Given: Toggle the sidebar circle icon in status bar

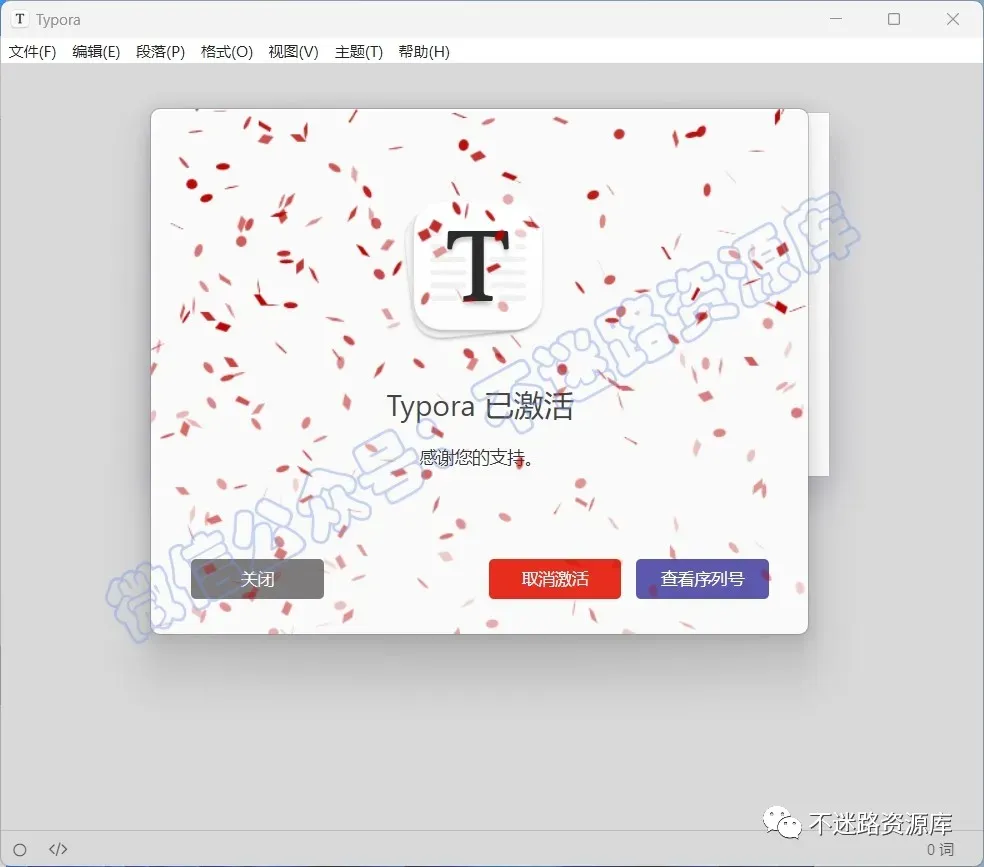Looking at the screenshot, I should pyautogui.click(x=20, y=850).
